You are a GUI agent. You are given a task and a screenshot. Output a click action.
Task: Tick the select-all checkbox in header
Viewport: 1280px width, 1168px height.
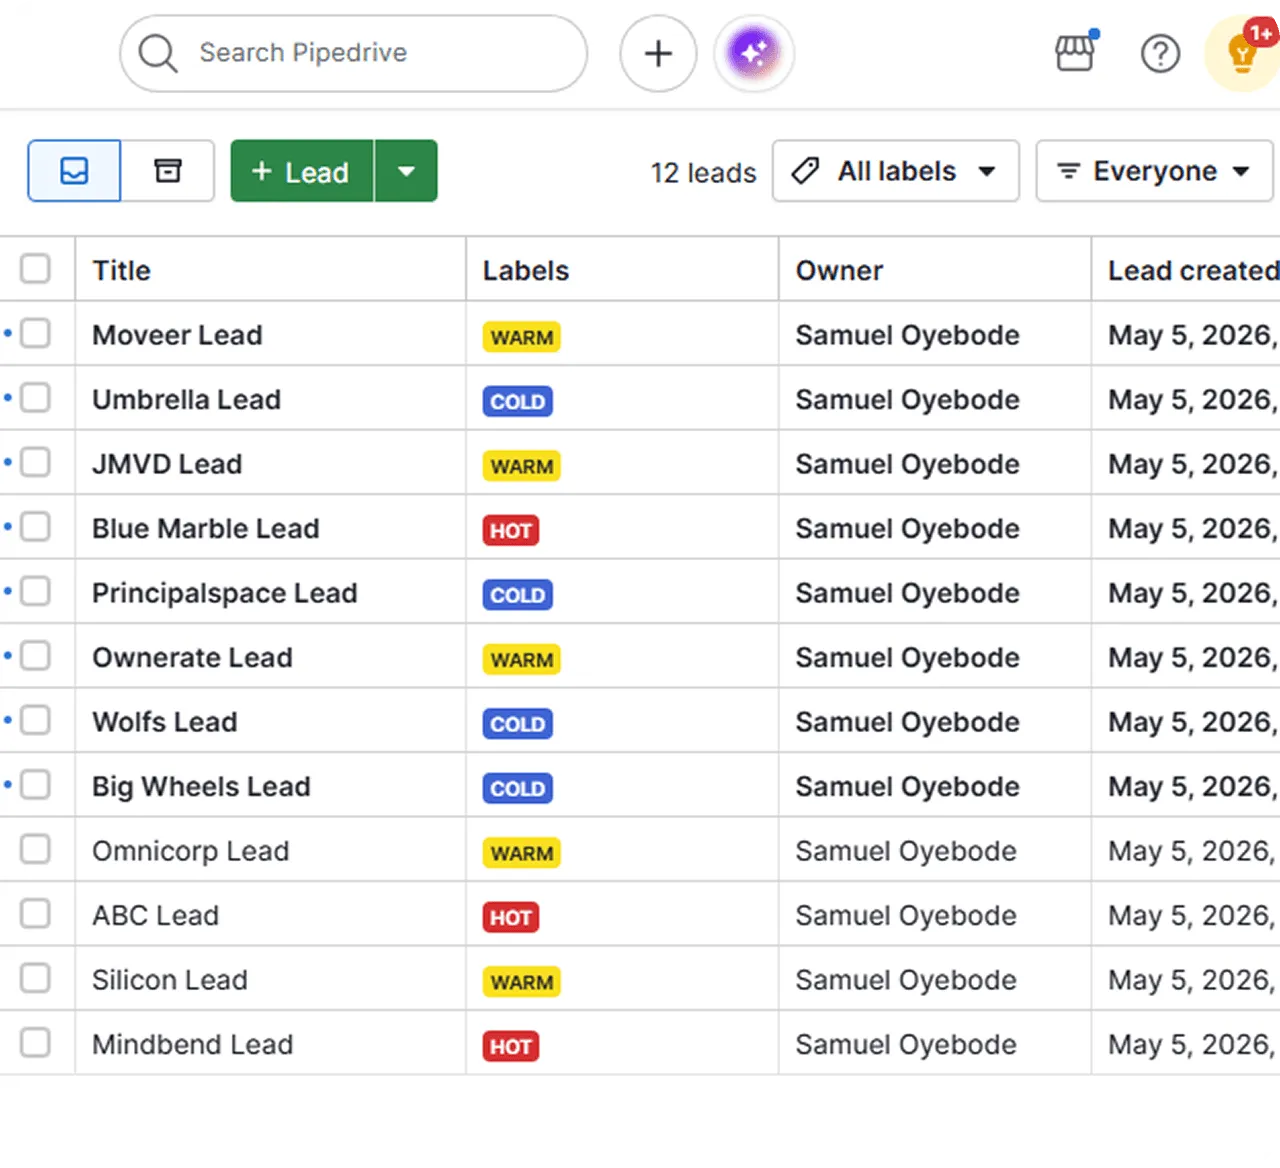click(x=35, y=269)
